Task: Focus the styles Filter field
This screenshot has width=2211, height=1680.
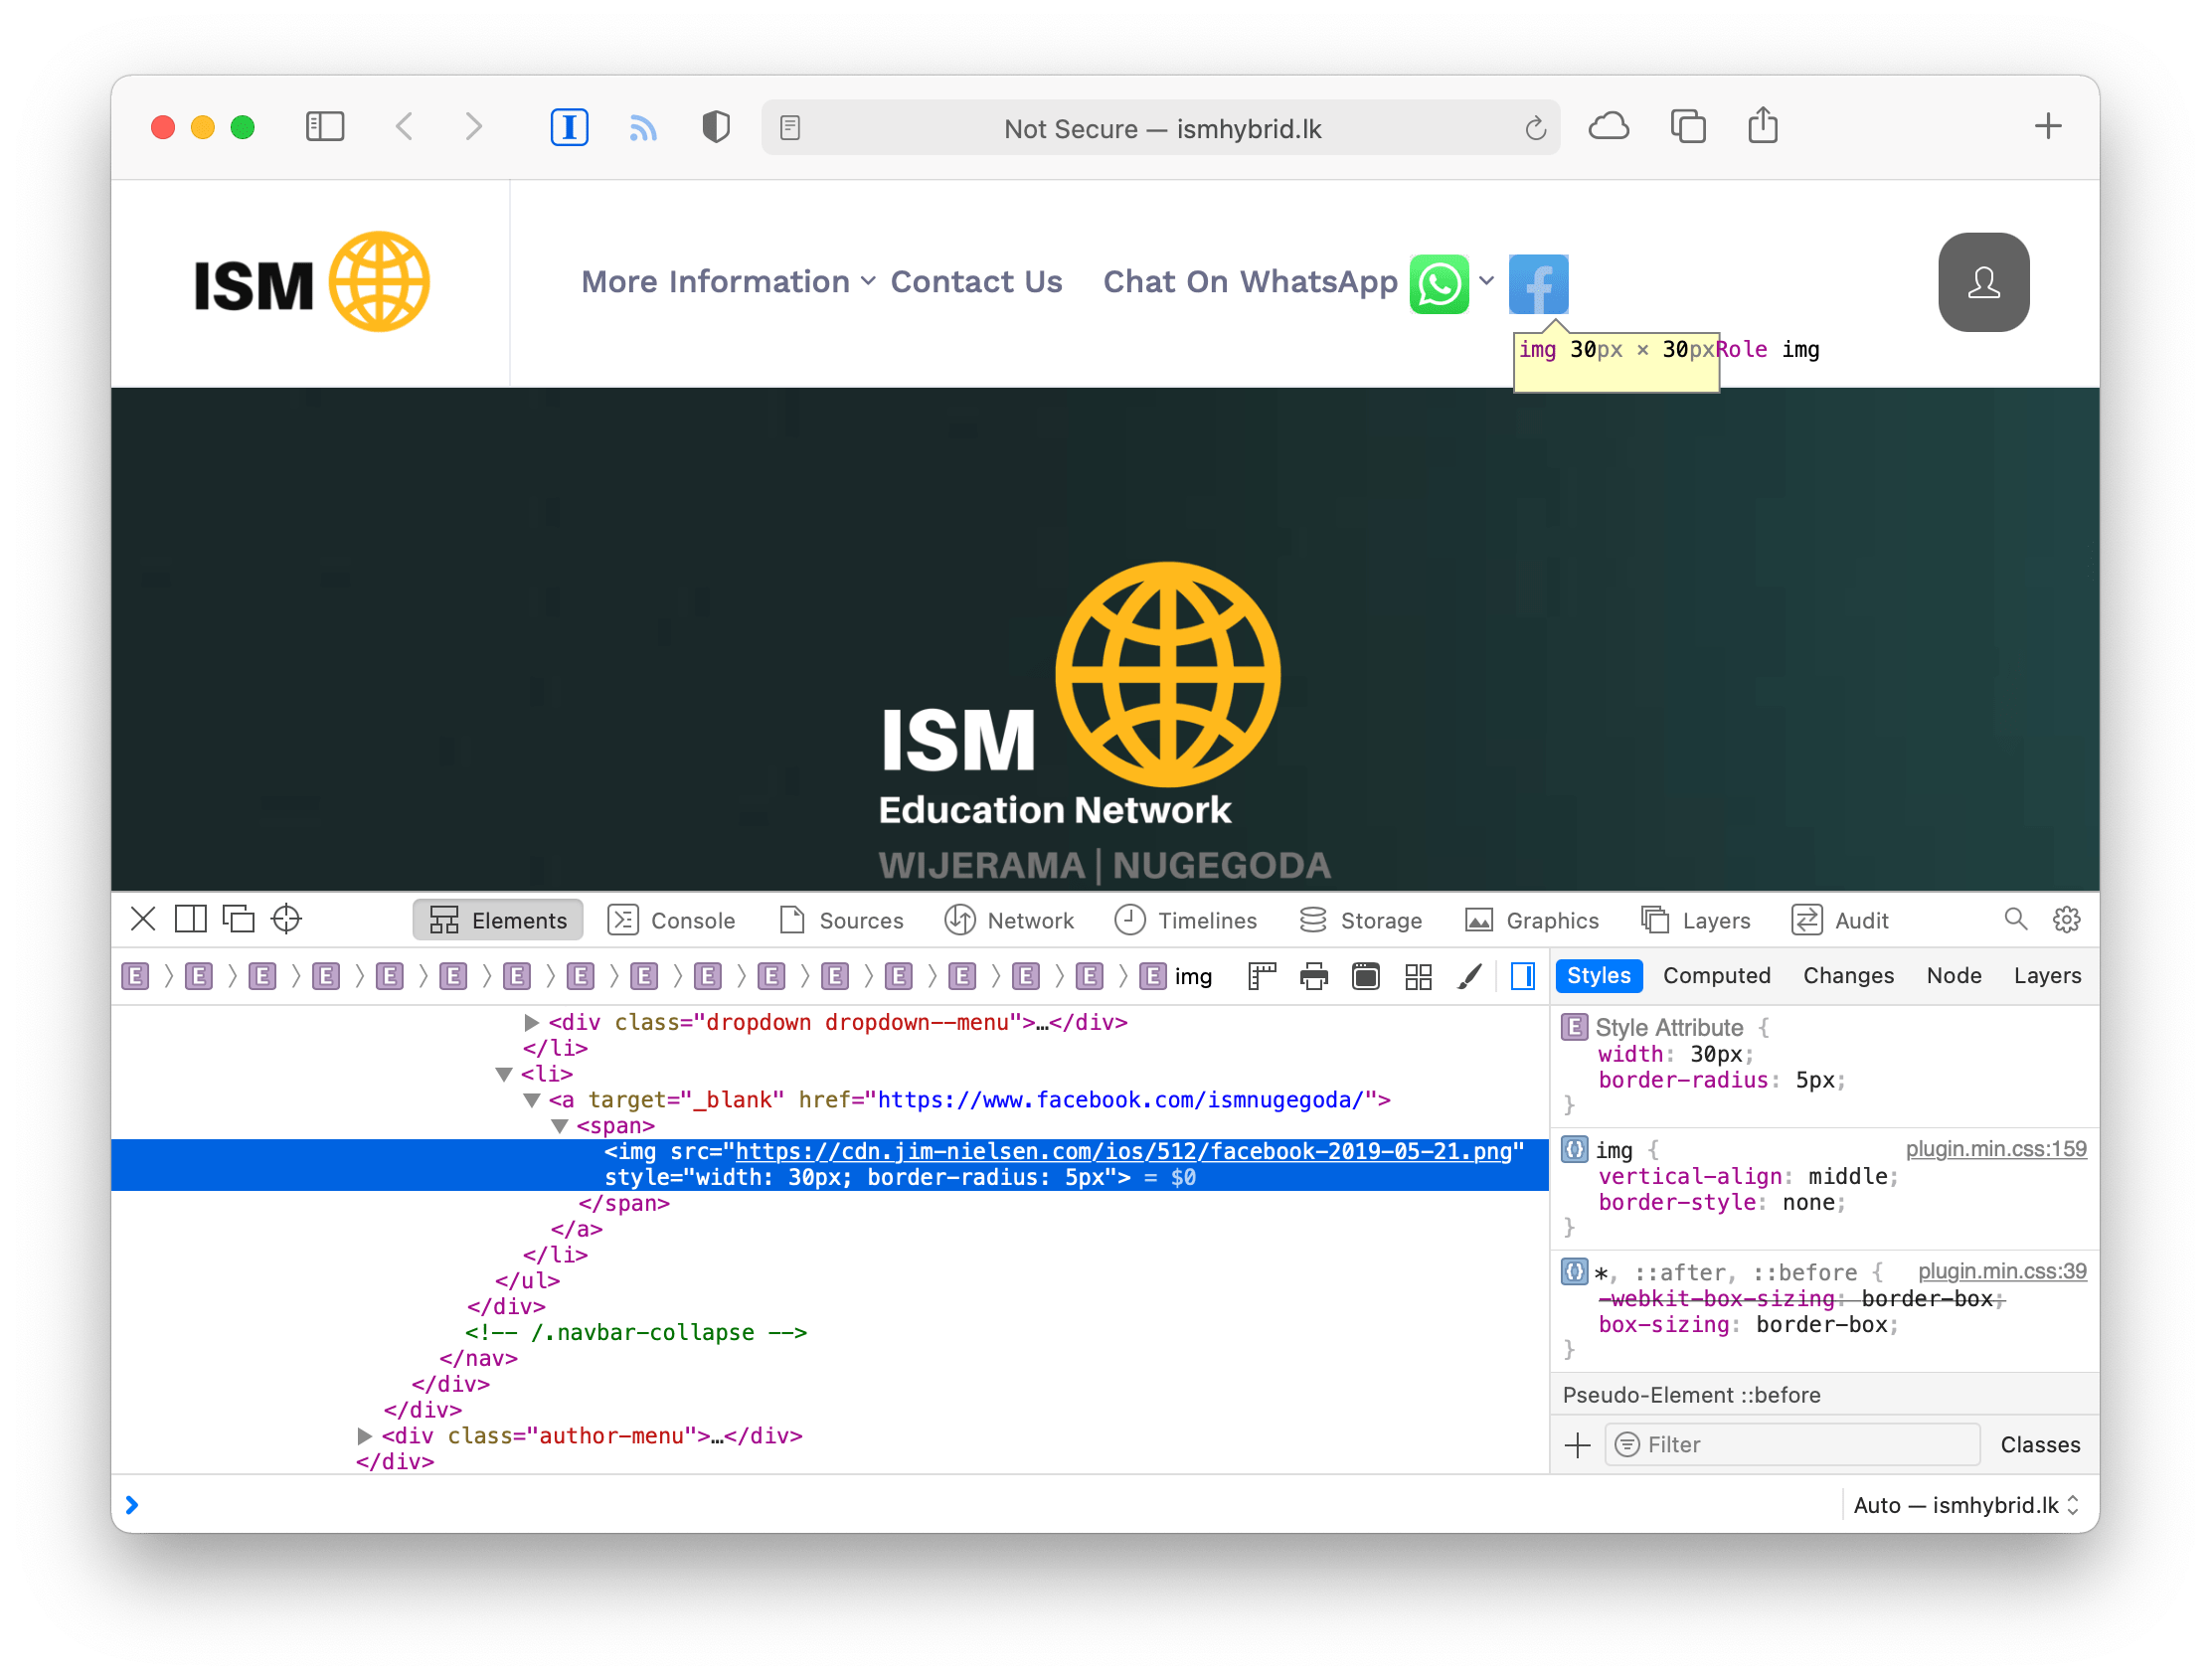Action: (1791, 1445)
